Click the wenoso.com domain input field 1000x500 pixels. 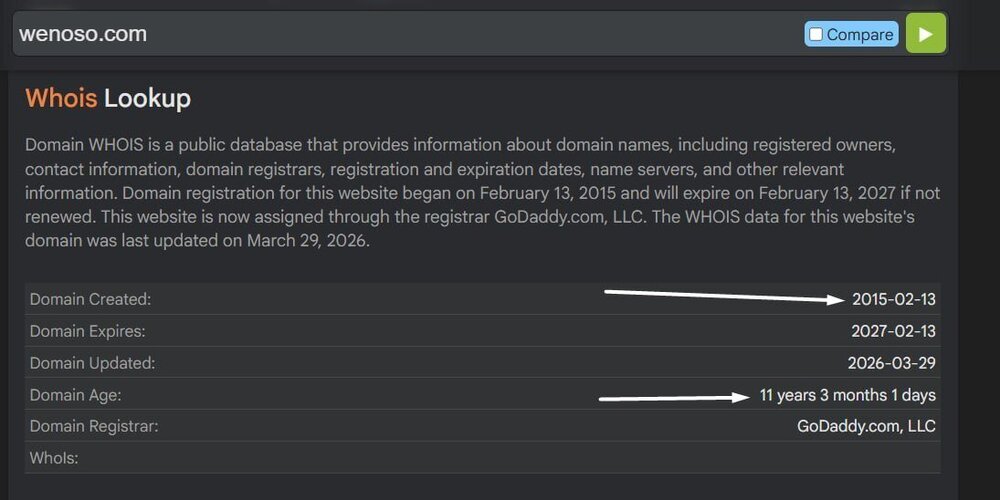pos(408,34)
